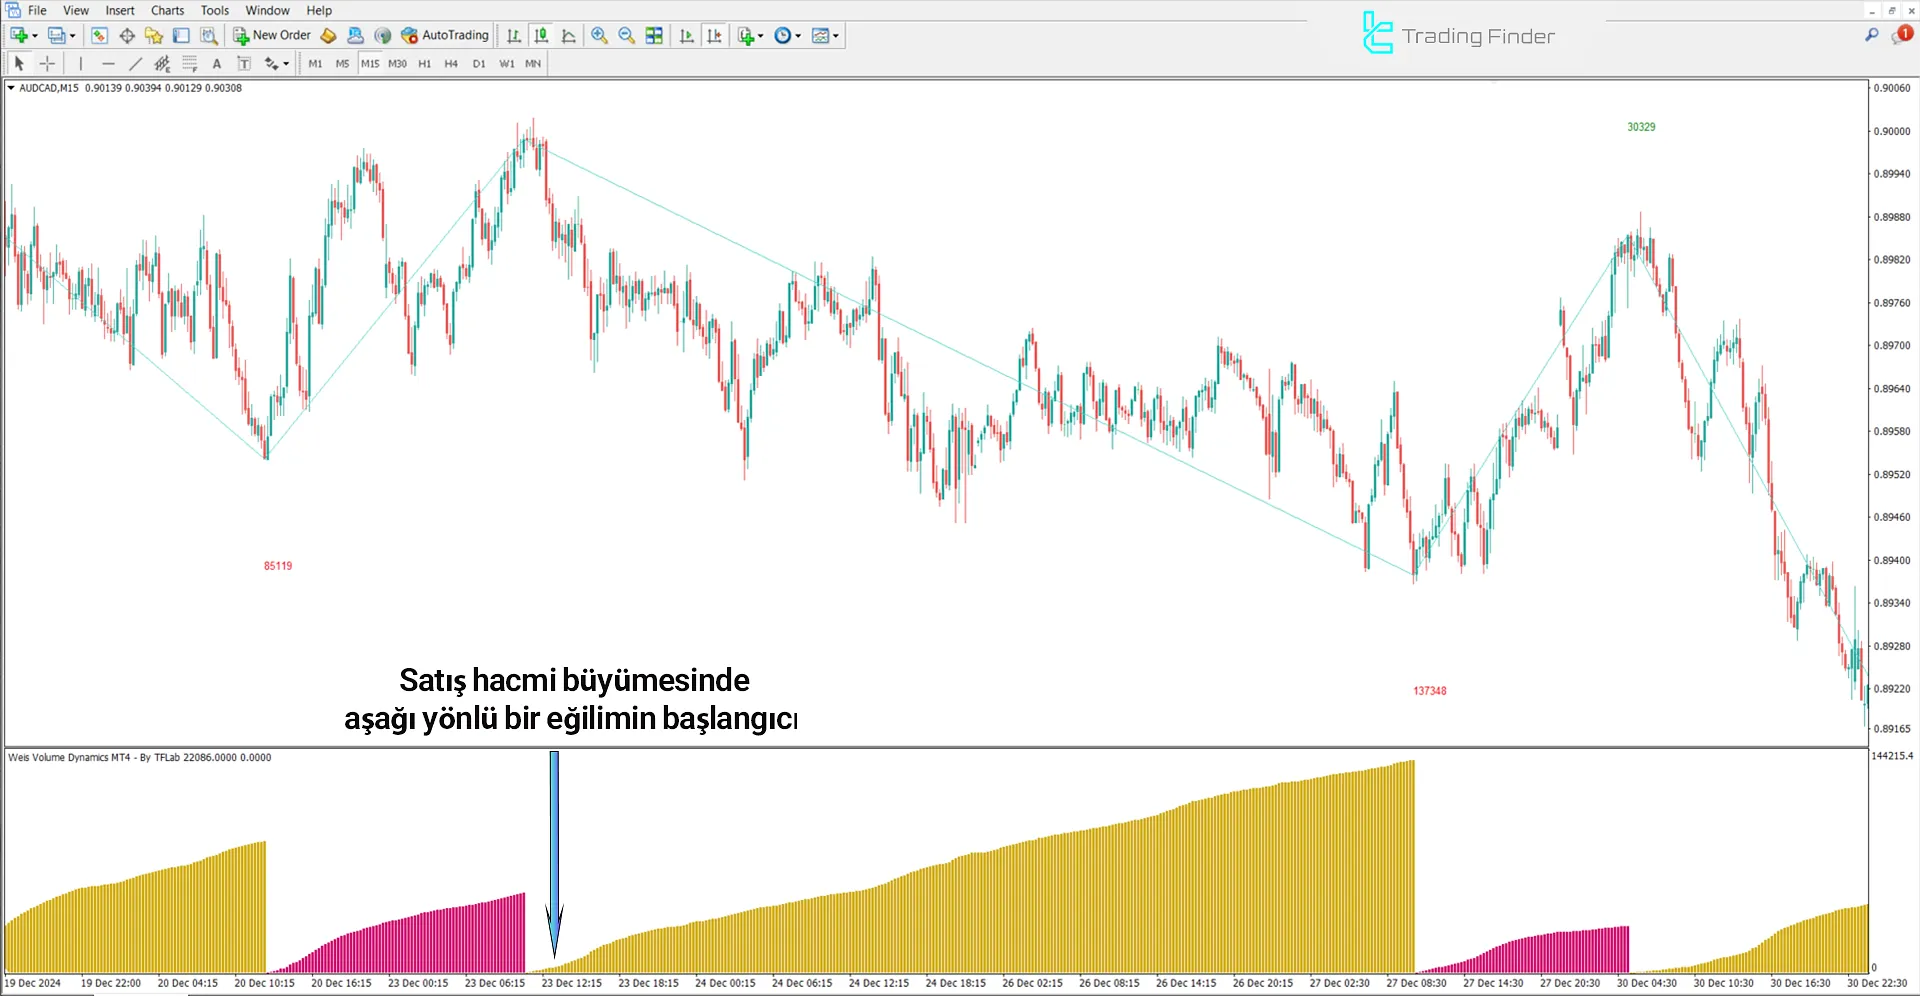Click the Zoom In magnifier icon
Screen dimensions: 1920x996
599,36
